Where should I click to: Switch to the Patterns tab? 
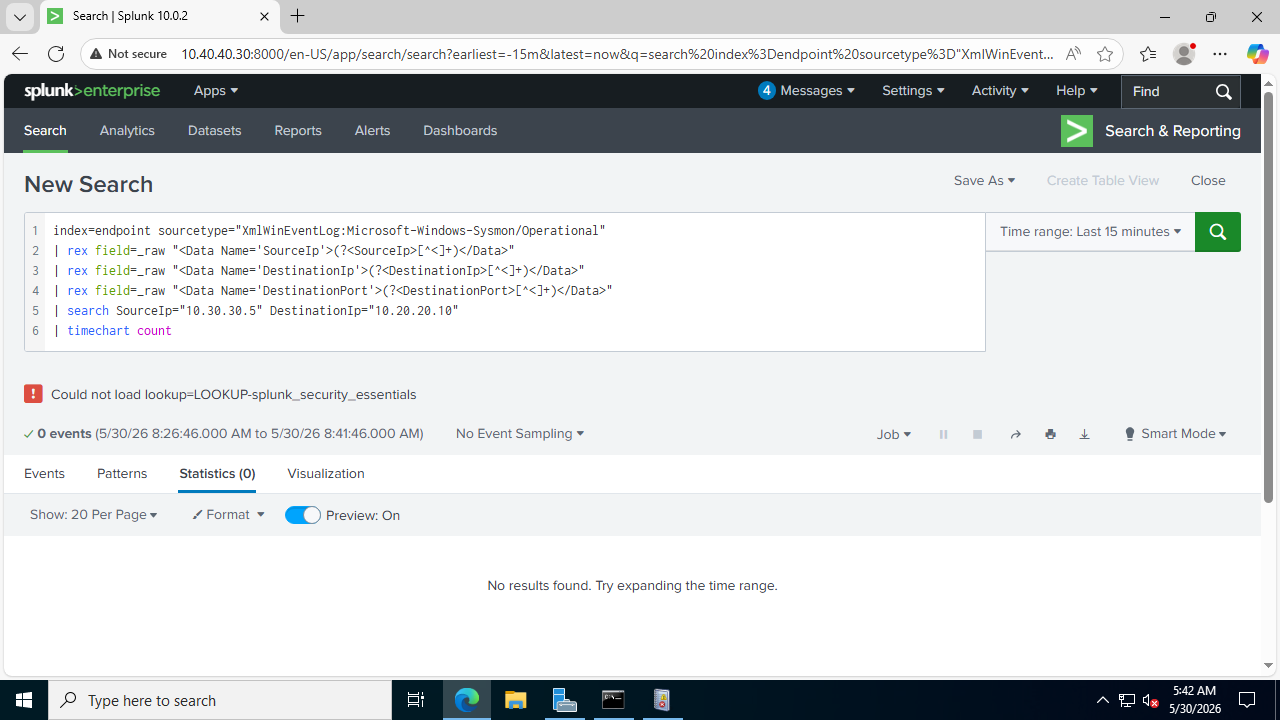pos(122,474)
